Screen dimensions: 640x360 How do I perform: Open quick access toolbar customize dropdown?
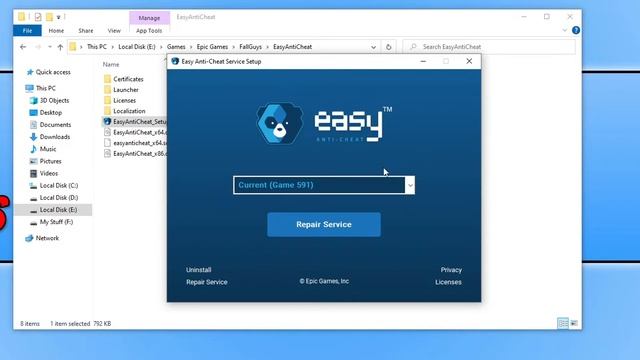click(x=59, y=17)
